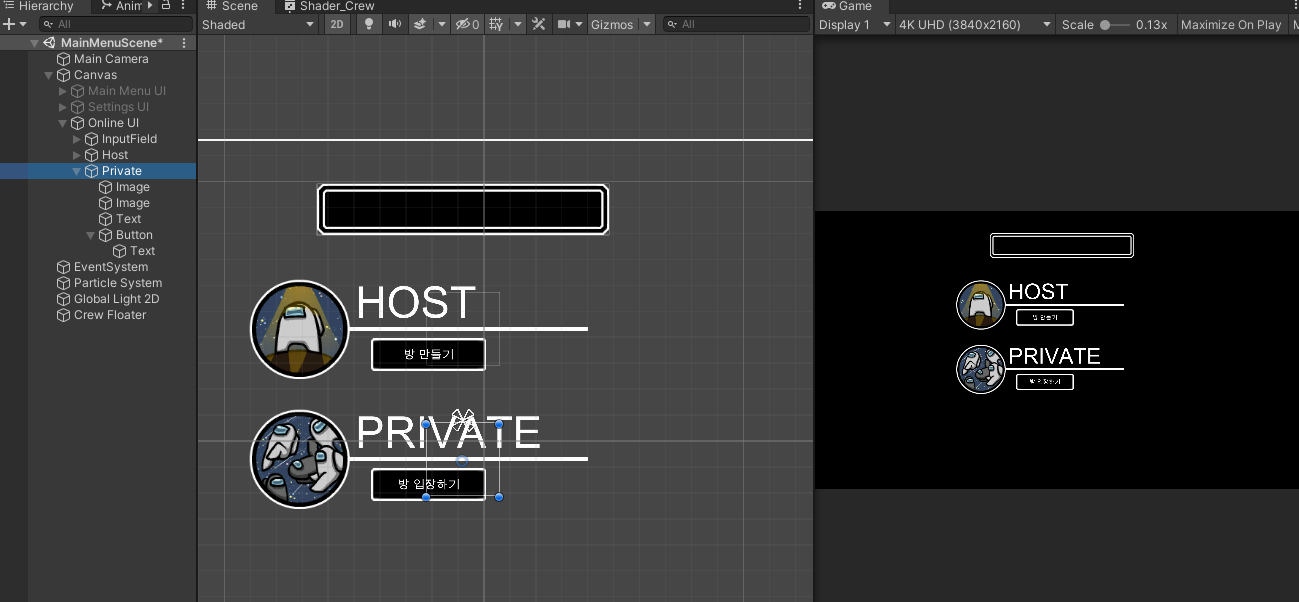This screenshot has height=602, width=1299.
Task: Click the 방 만들기 button in Scene view
Action: pos(428,354)
